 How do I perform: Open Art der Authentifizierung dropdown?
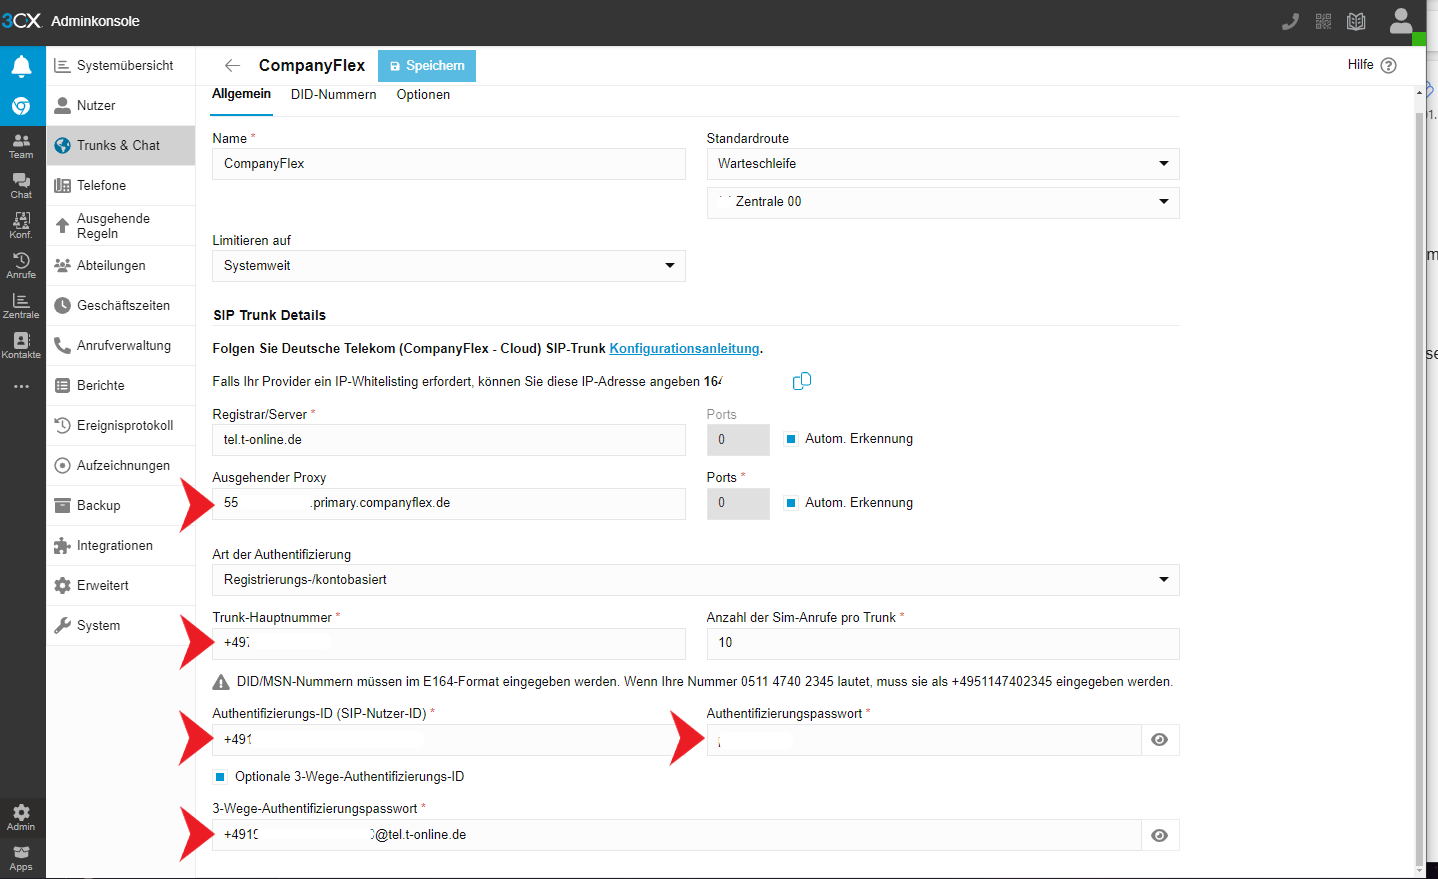click(696, 580)
